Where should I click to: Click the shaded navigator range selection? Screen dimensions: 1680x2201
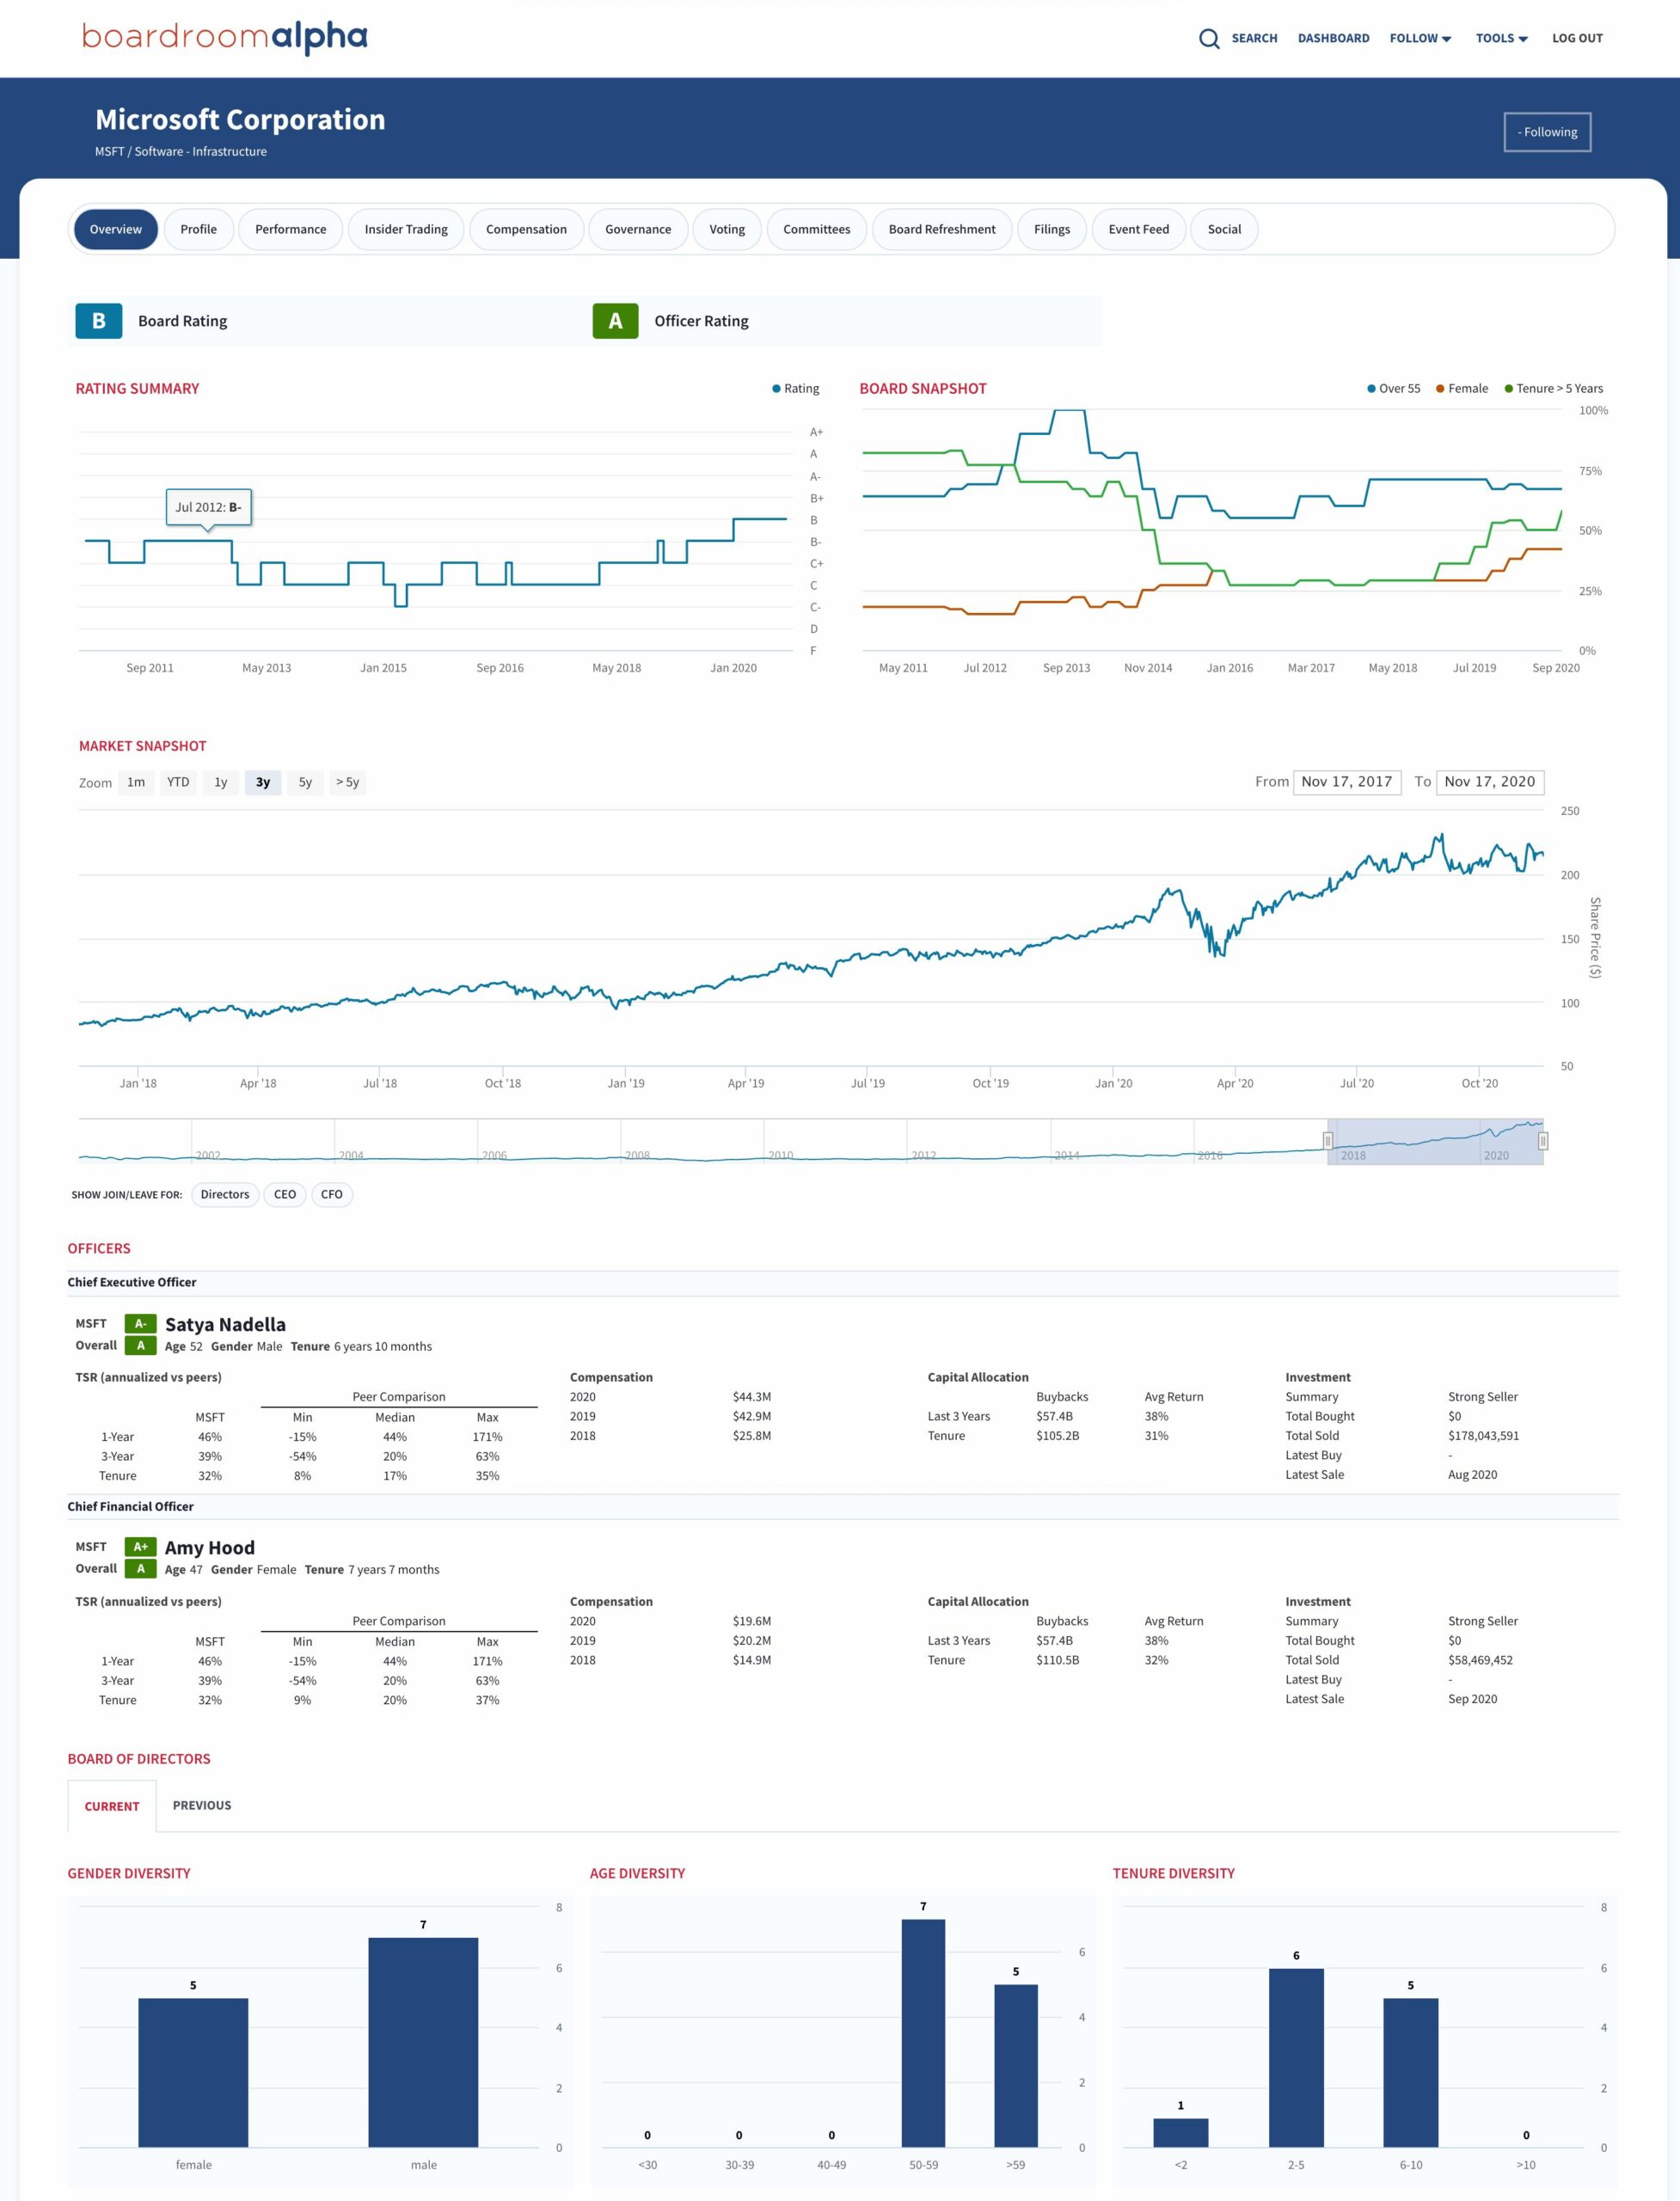1435,1141
